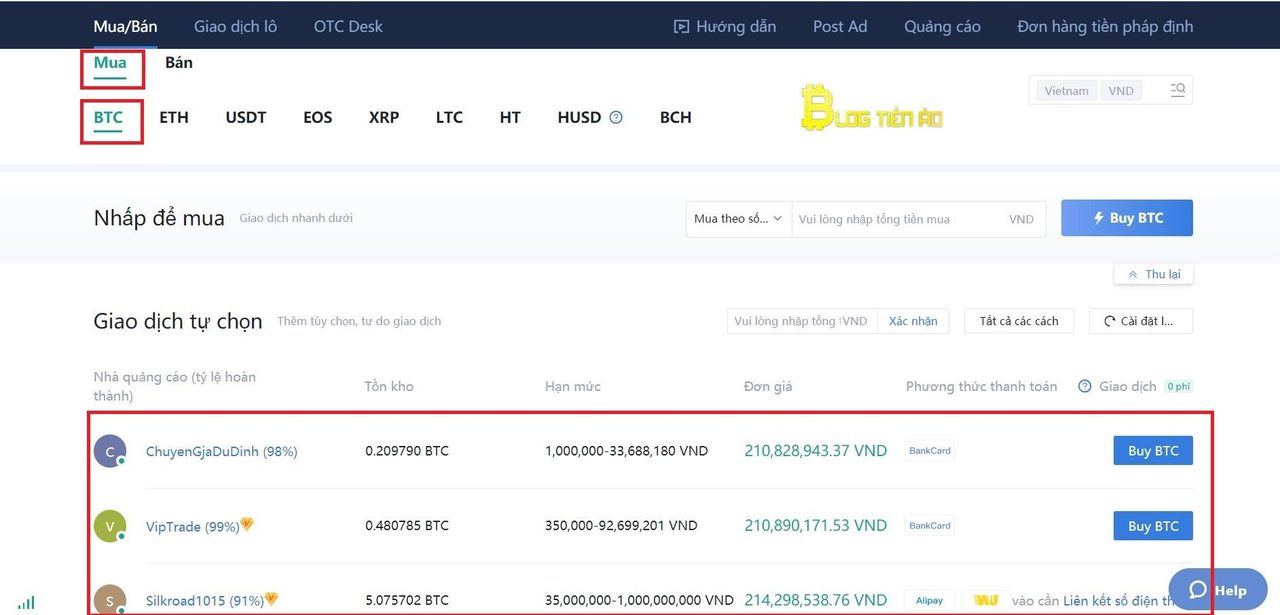
Task: Collapse the quick buy panel with Thu lại
Action: 1154,274
